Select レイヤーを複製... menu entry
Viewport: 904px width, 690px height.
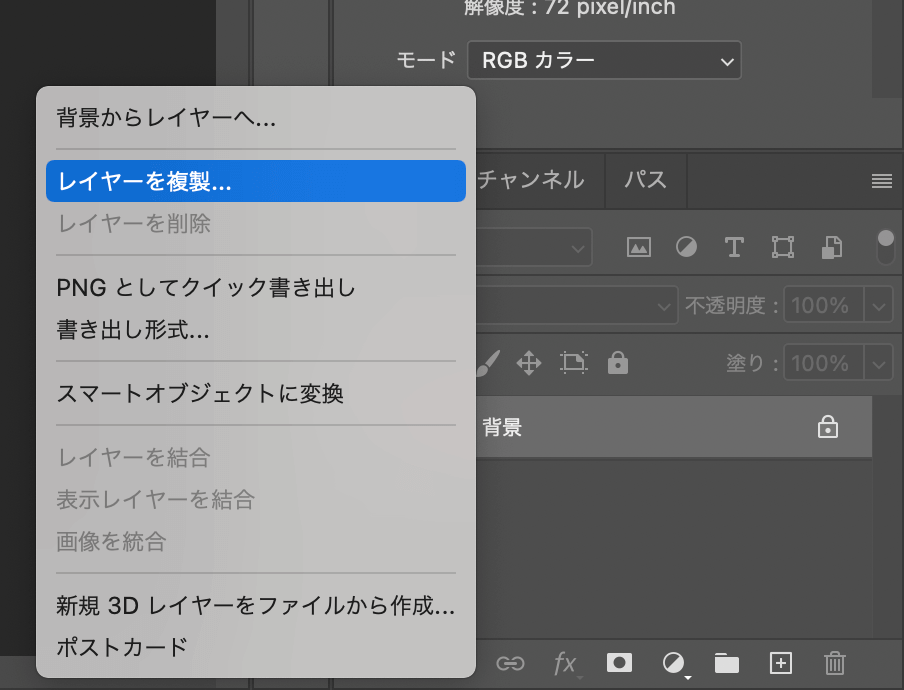click(255, 181)
